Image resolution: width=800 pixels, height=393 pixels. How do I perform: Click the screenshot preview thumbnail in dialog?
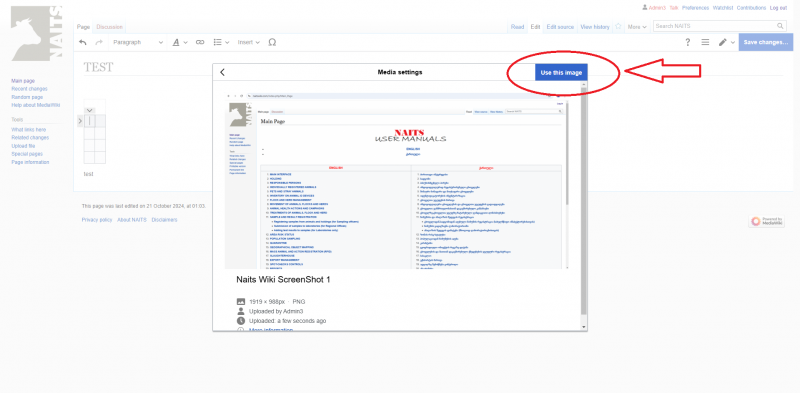pyautogui.click(x=397, y=180)
